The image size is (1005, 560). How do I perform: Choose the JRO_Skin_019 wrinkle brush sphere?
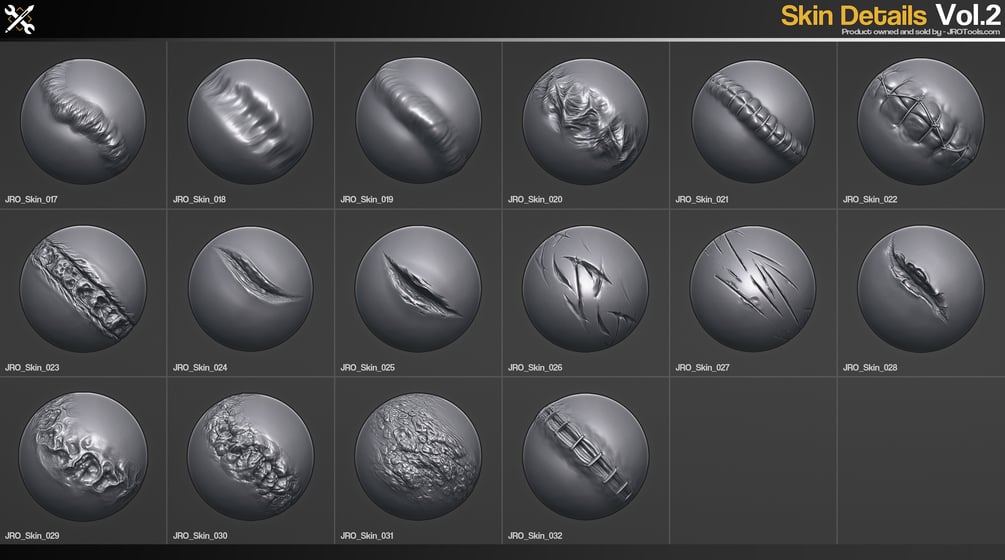[x=419, y=122]
